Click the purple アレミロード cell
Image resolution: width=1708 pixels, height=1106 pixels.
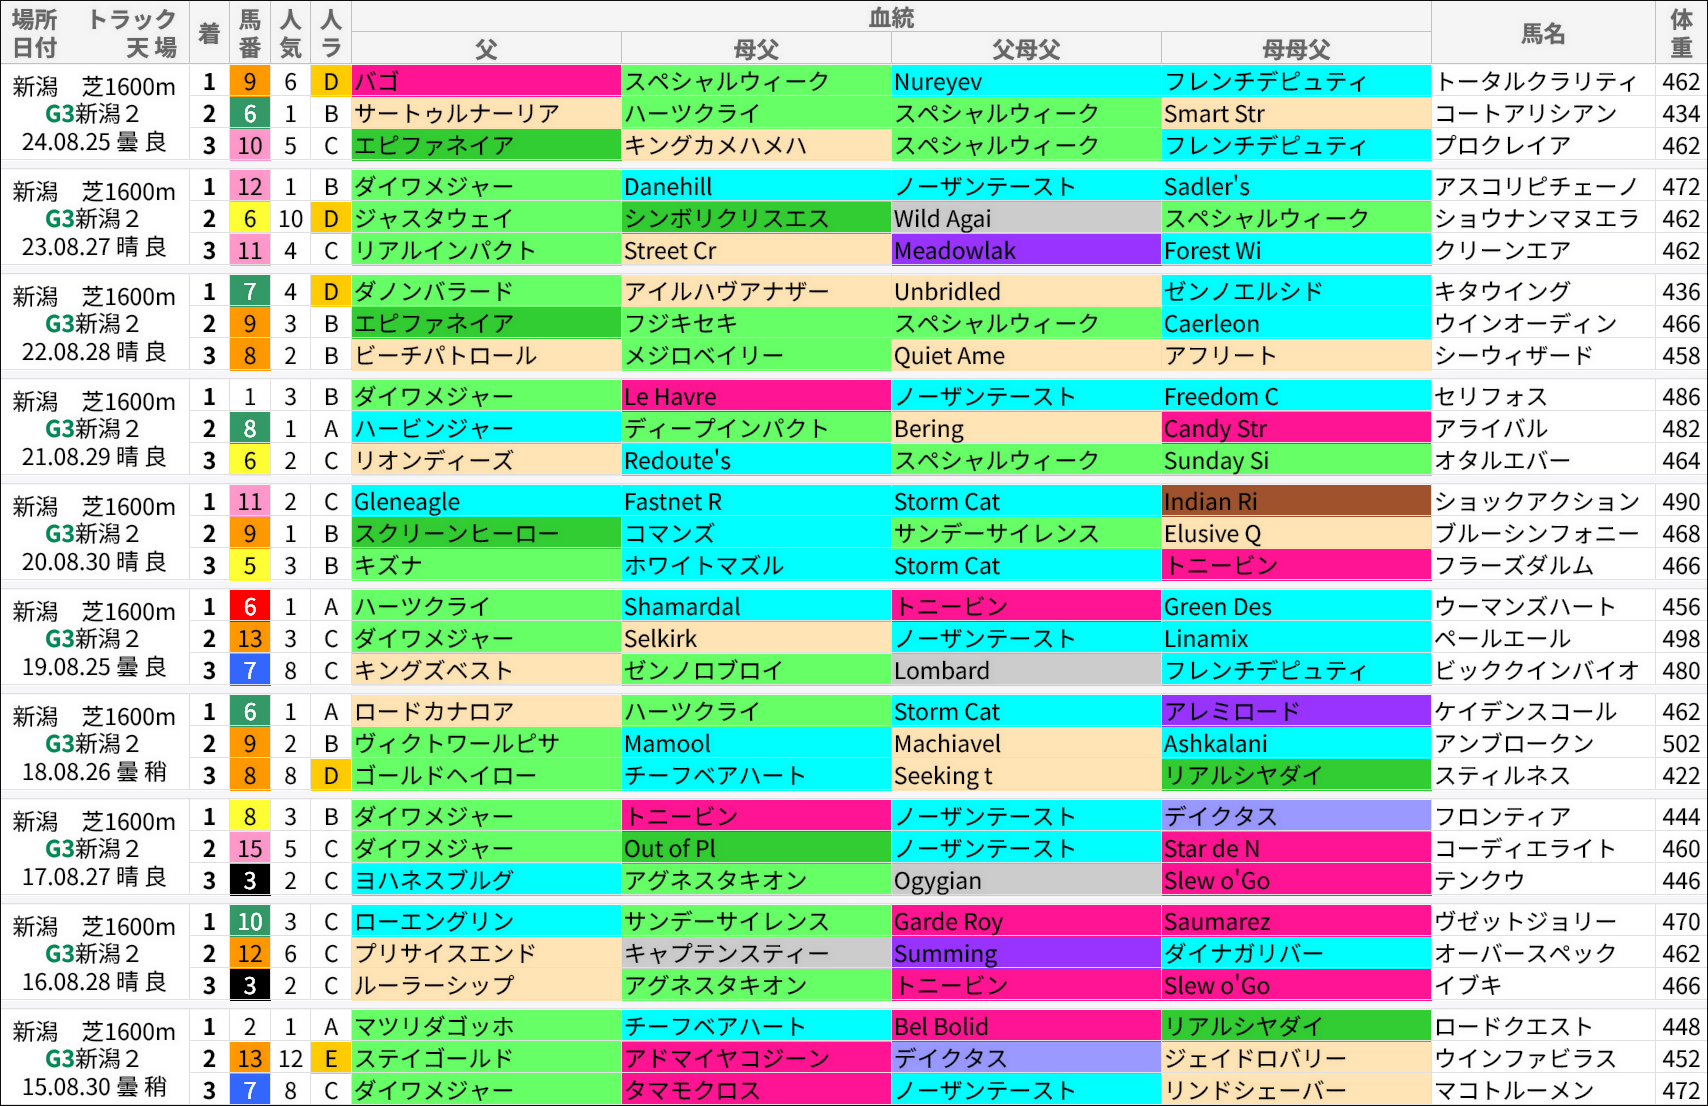pyautogui.click(x=1295, y=712)
